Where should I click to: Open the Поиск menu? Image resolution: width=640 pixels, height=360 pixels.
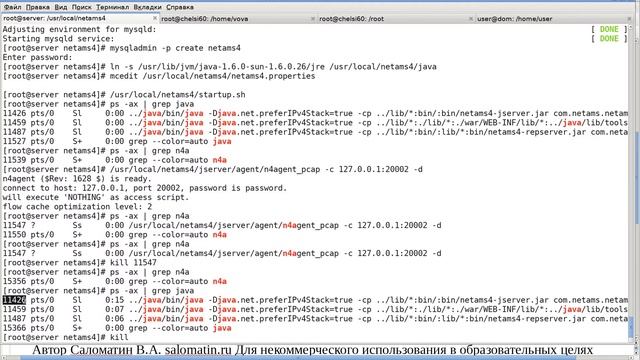(82, 7)
